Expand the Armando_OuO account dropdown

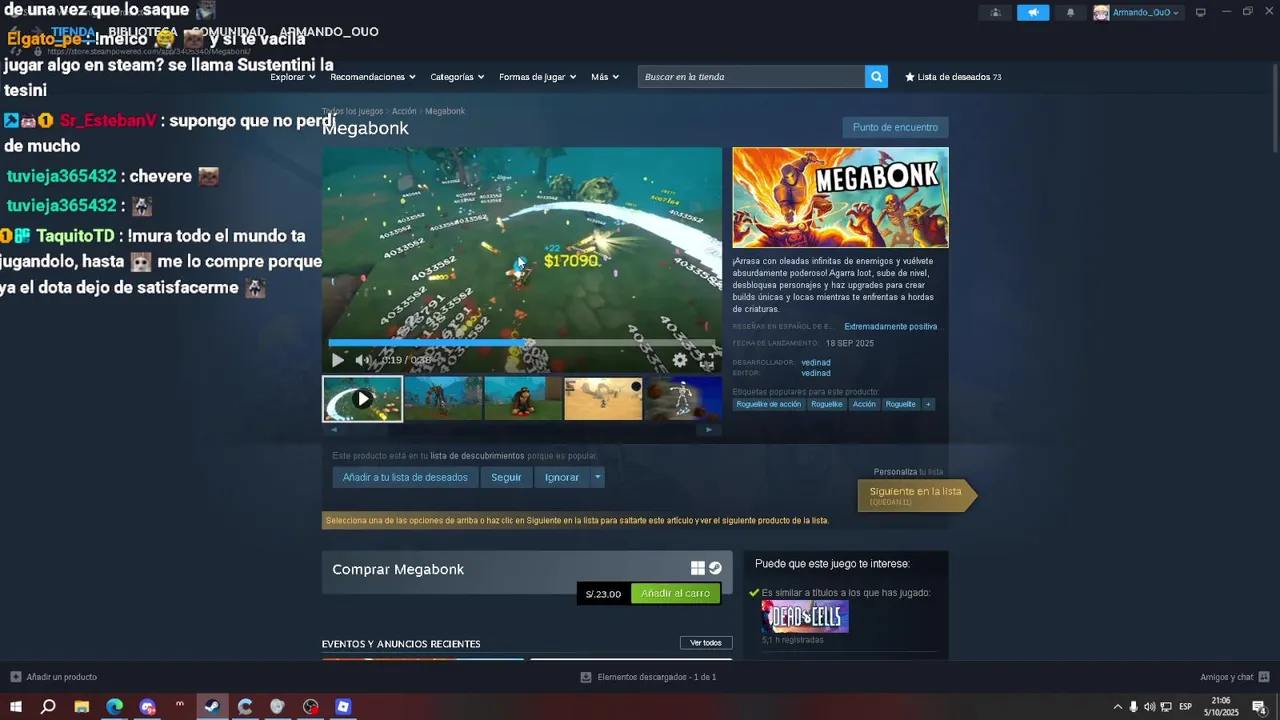point(1145,13)
